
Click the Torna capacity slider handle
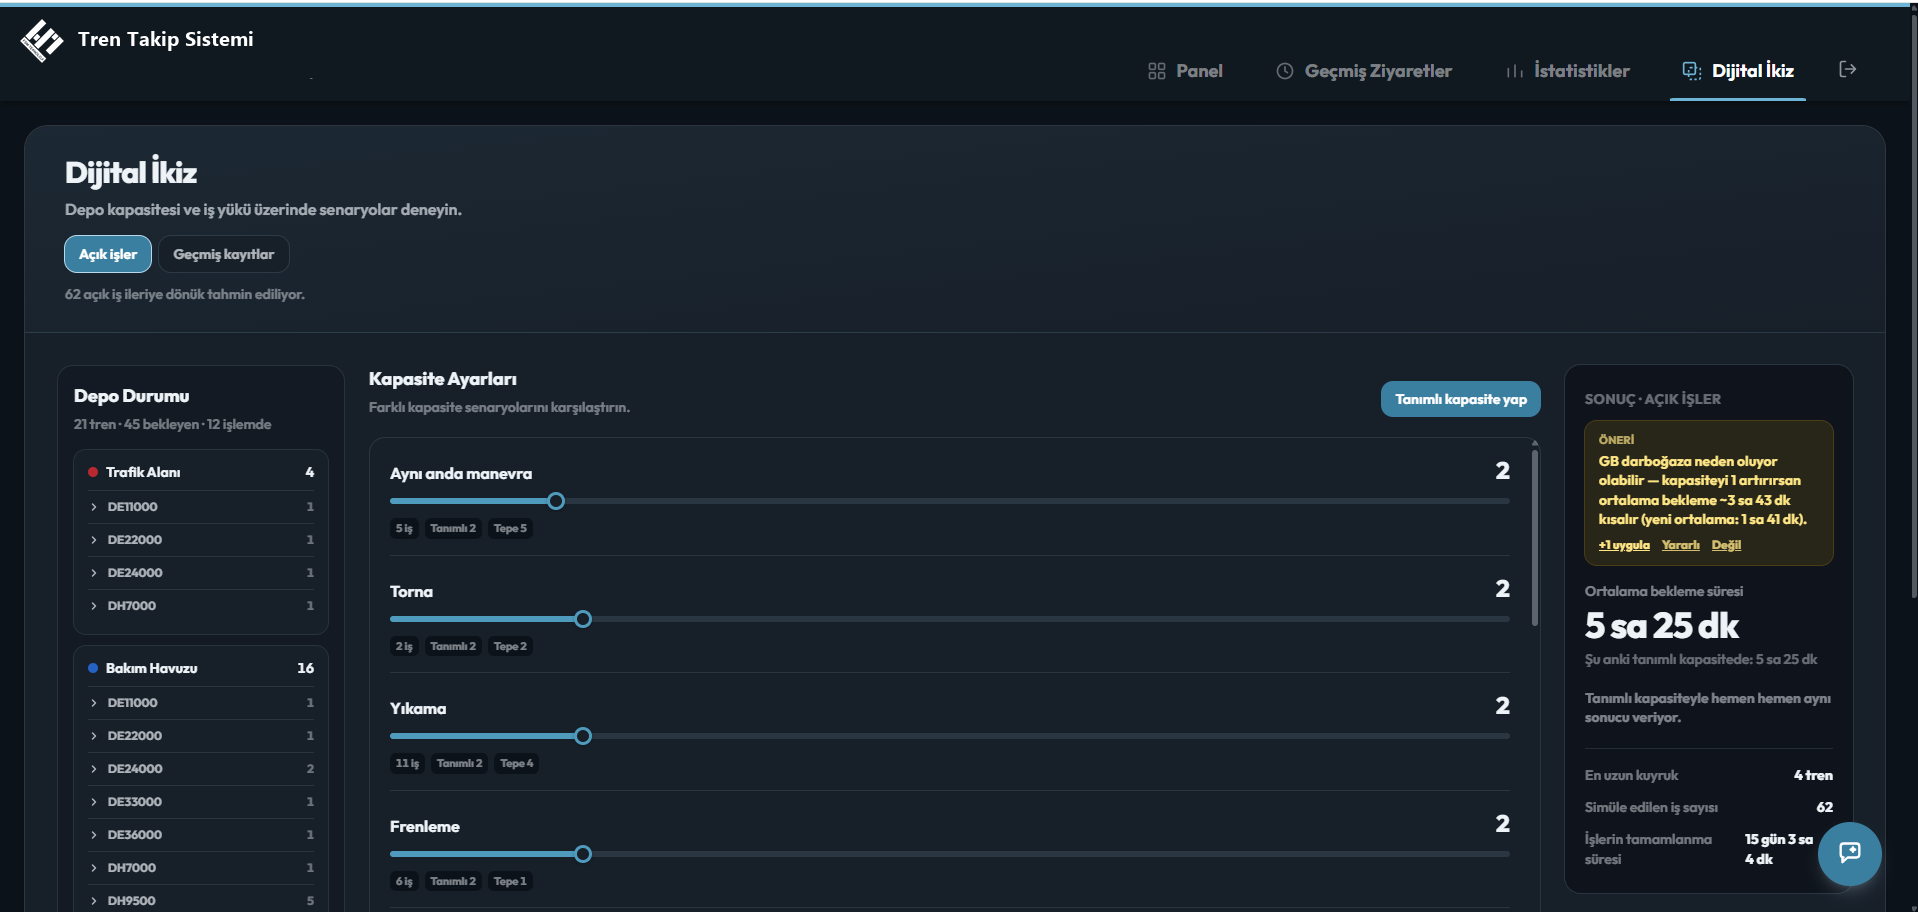point(583,619)
